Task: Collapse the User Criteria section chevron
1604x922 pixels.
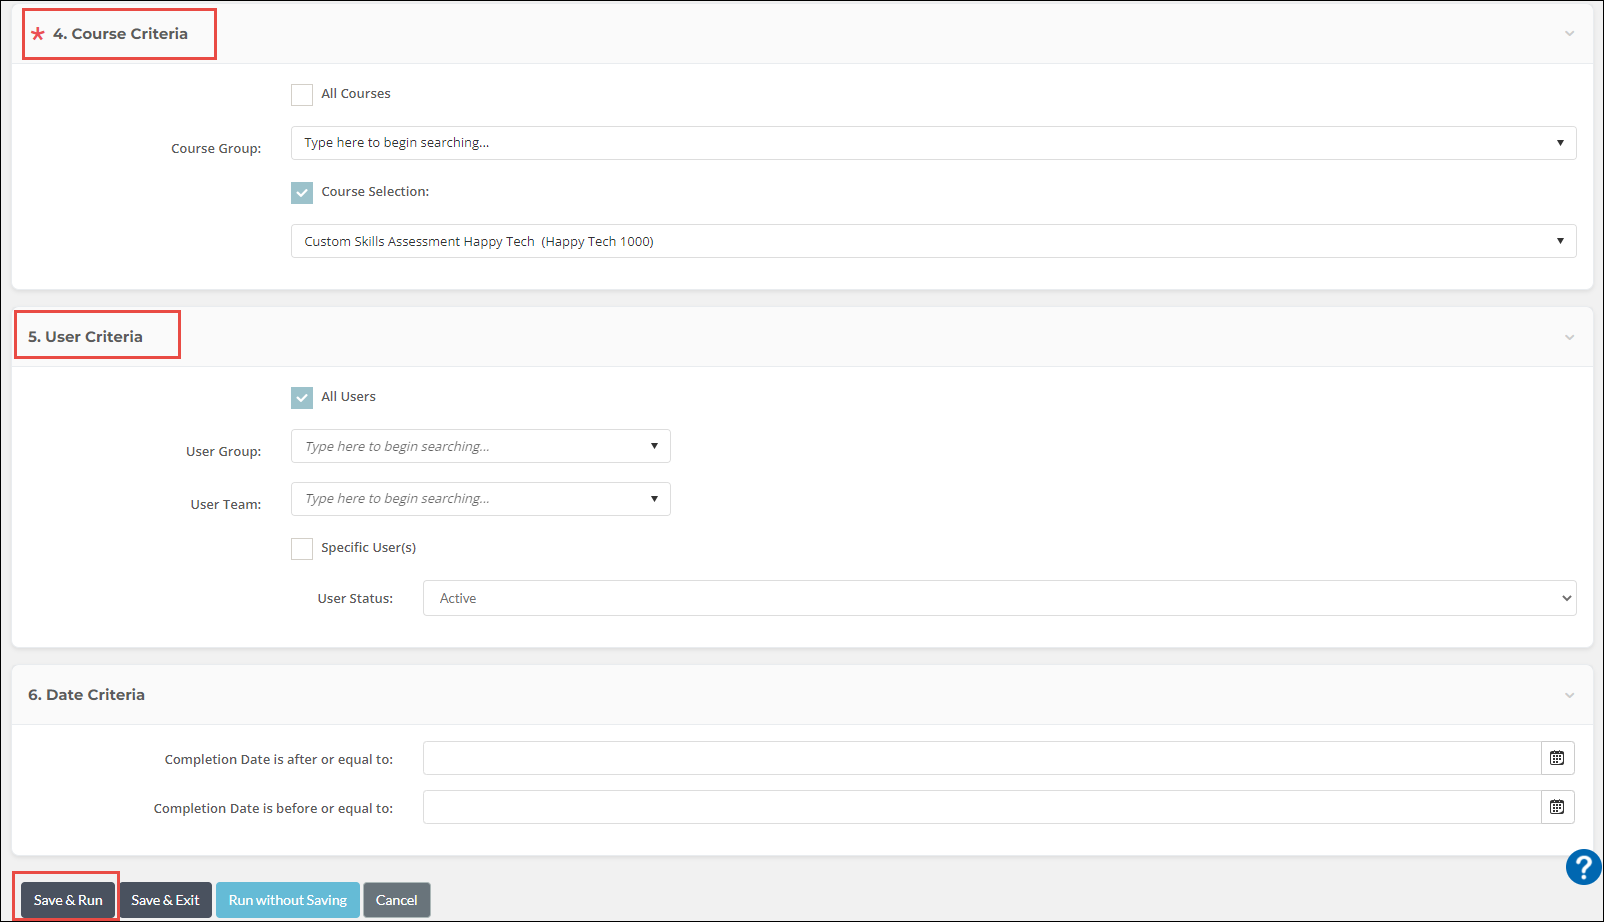Action: pyautogui.click(x=1569, y=337)
